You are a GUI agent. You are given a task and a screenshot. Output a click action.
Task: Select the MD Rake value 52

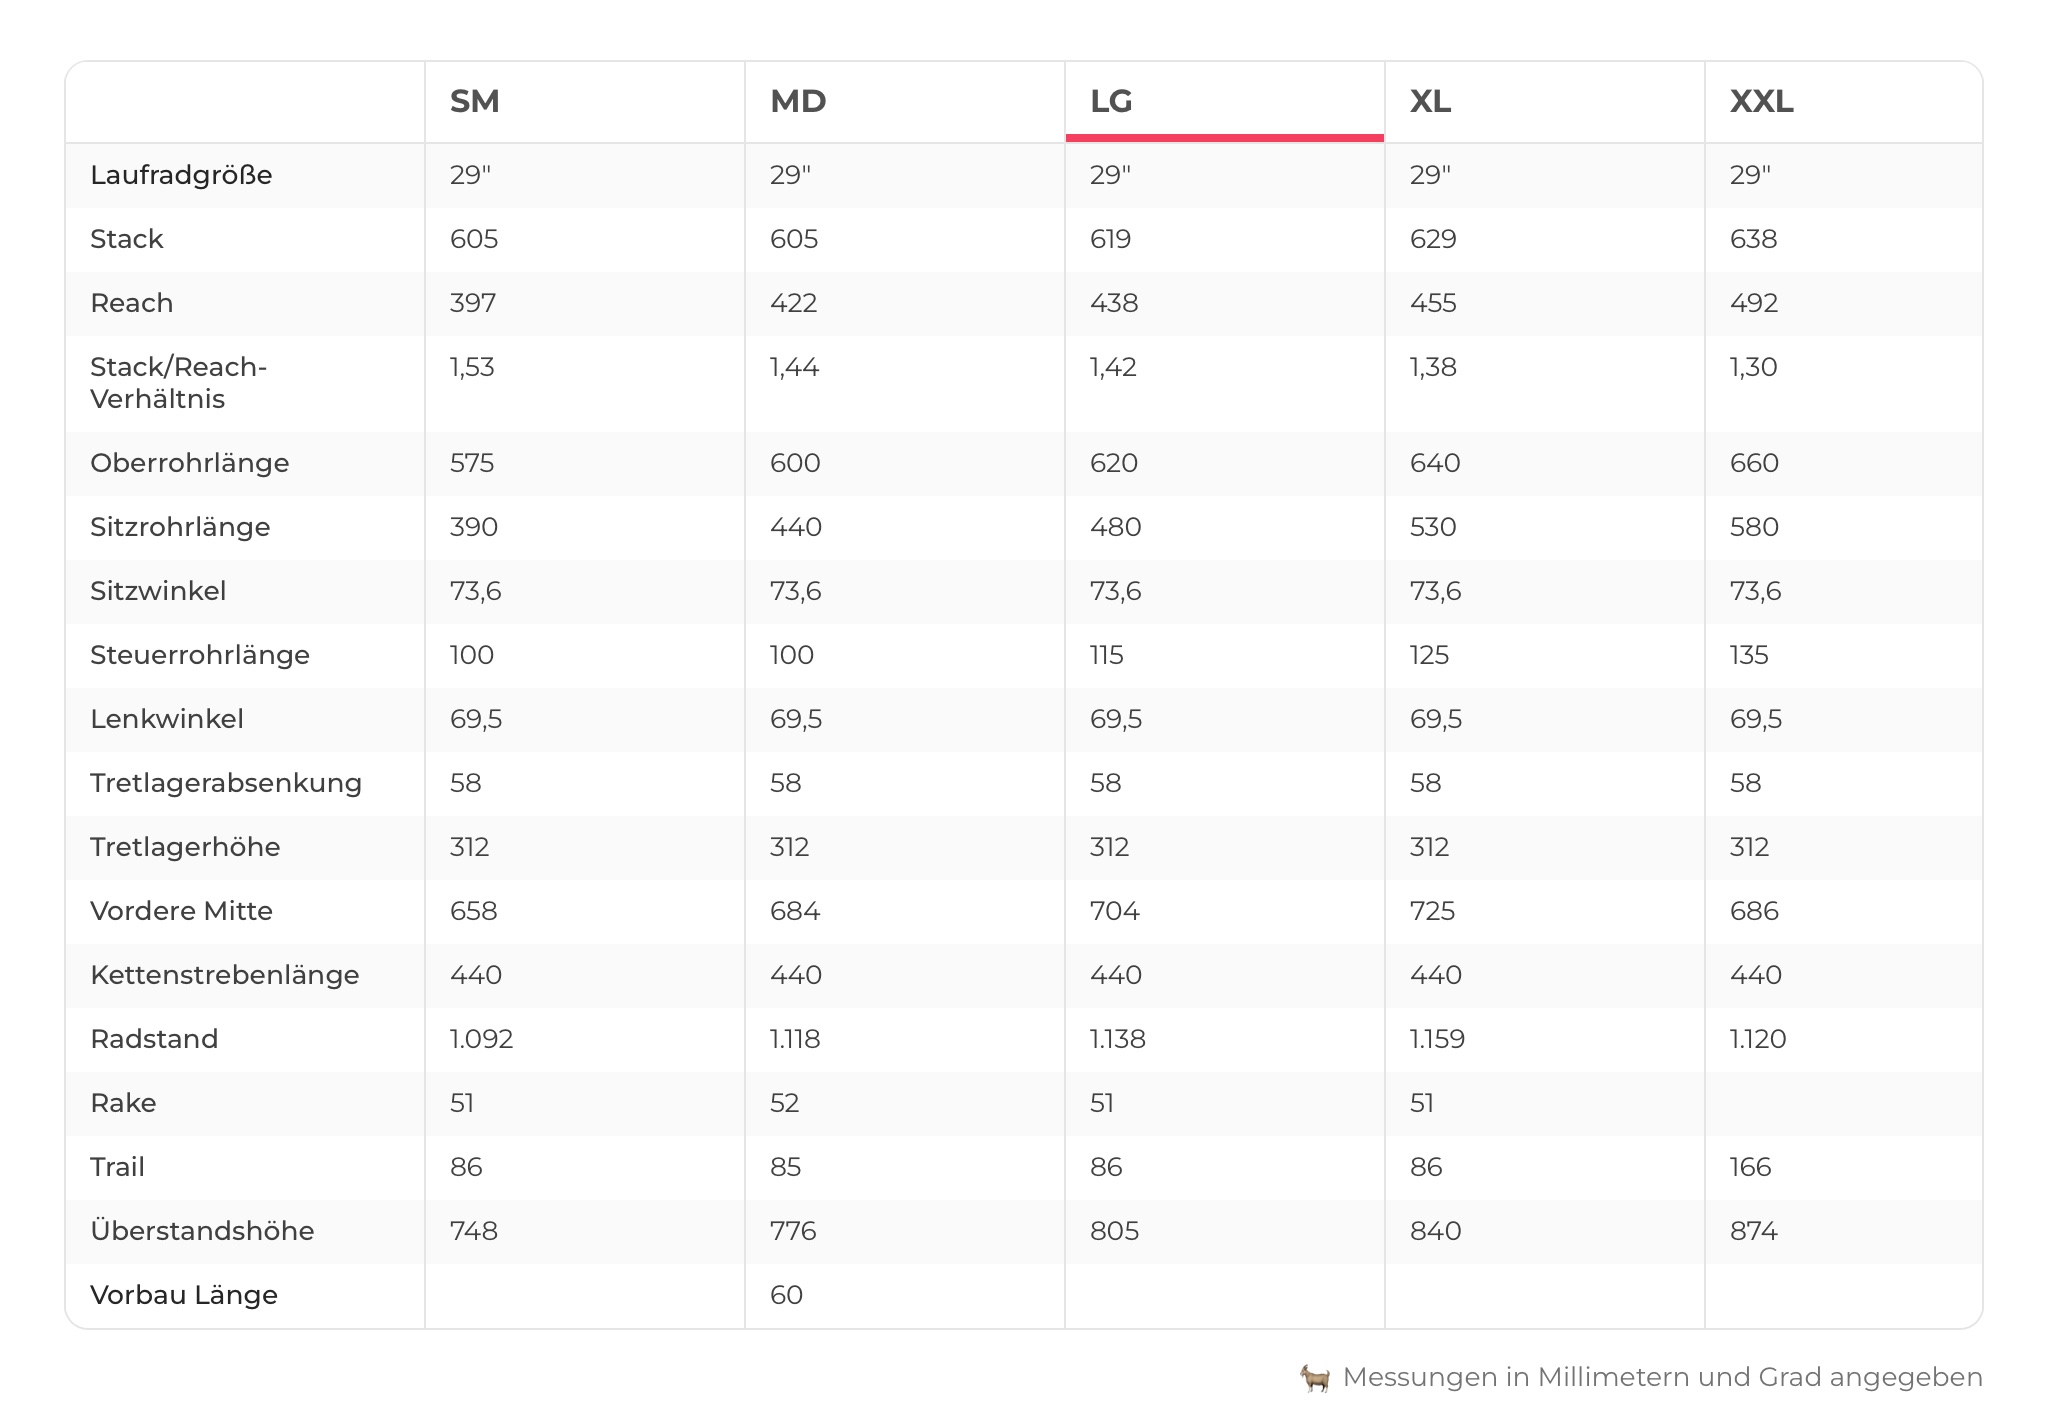coord(785,1103)
